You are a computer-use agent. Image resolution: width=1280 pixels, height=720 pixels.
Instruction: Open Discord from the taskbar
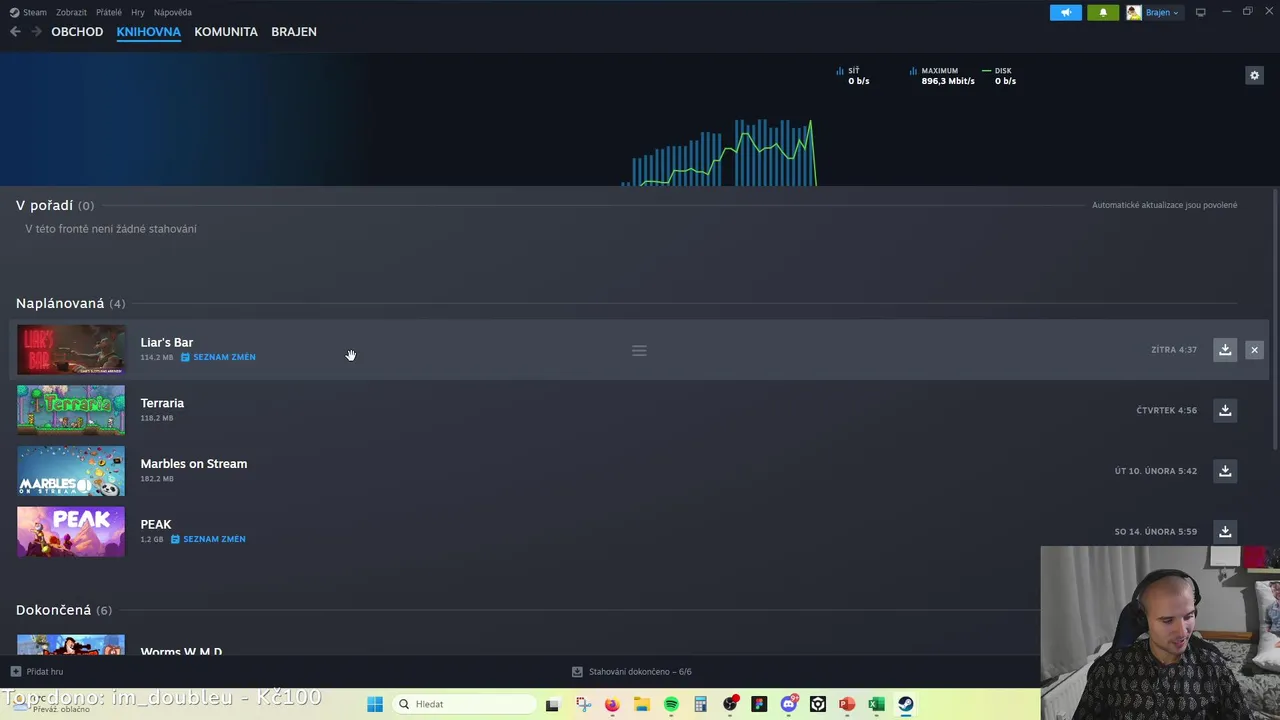pos(789,704)
